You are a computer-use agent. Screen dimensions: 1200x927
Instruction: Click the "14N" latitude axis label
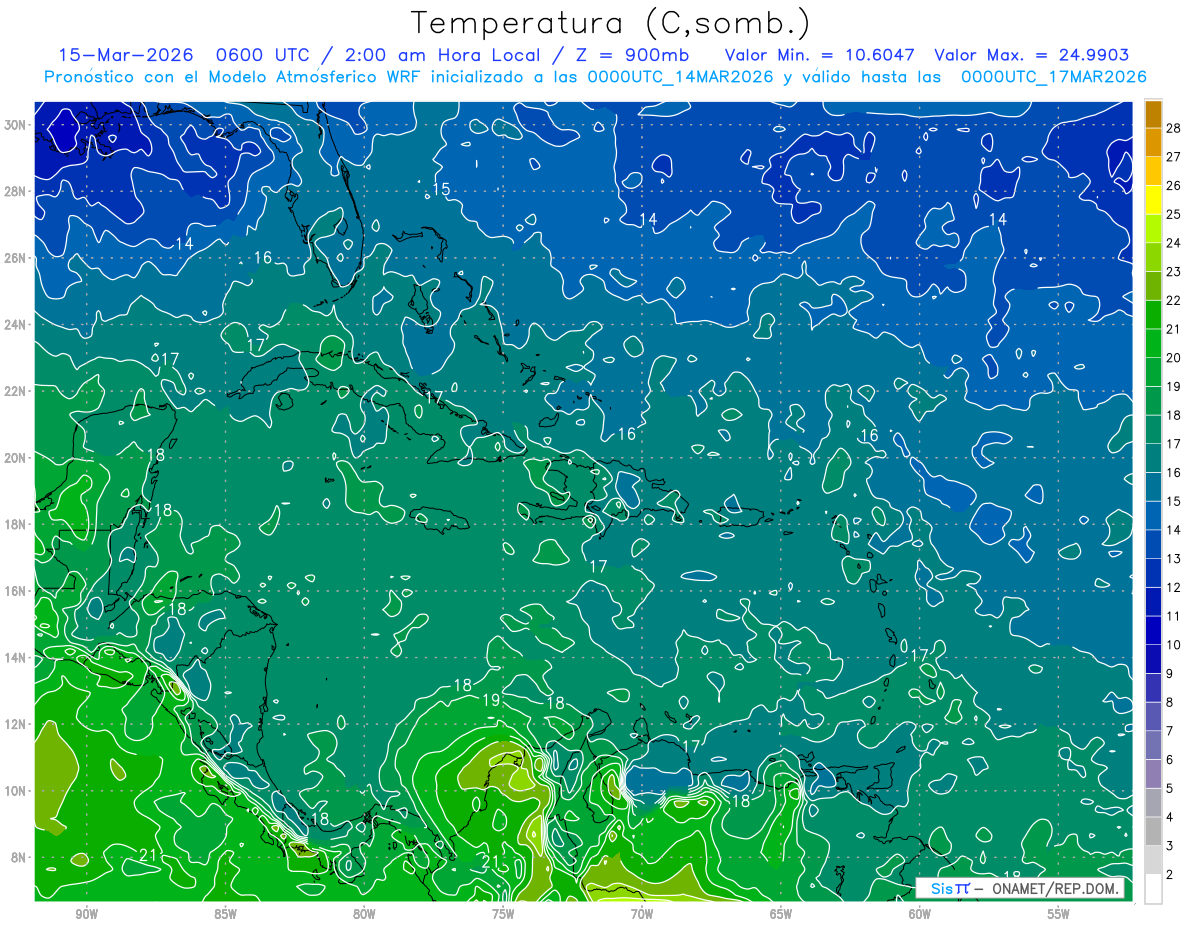pyautogui.click(x=14, y=658)
